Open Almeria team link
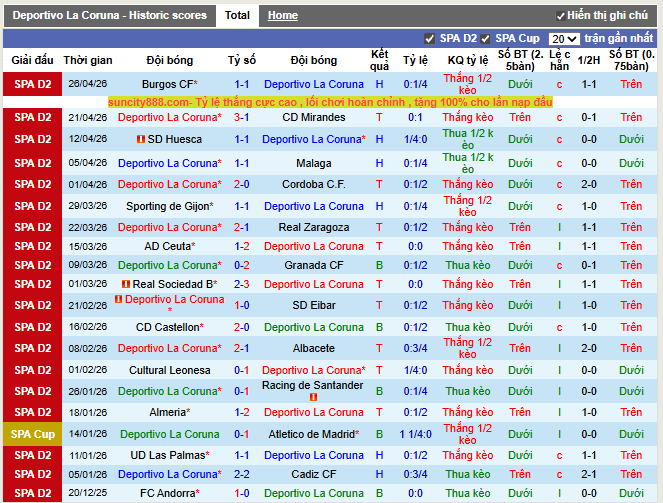The image size is (663, 503). (167, 412)
